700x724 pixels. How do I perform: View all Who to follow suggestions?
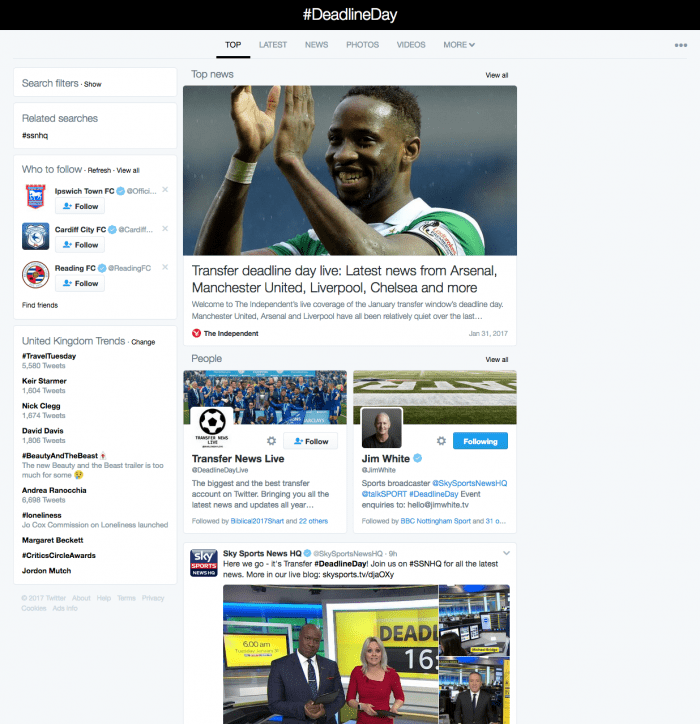(128, 170)
